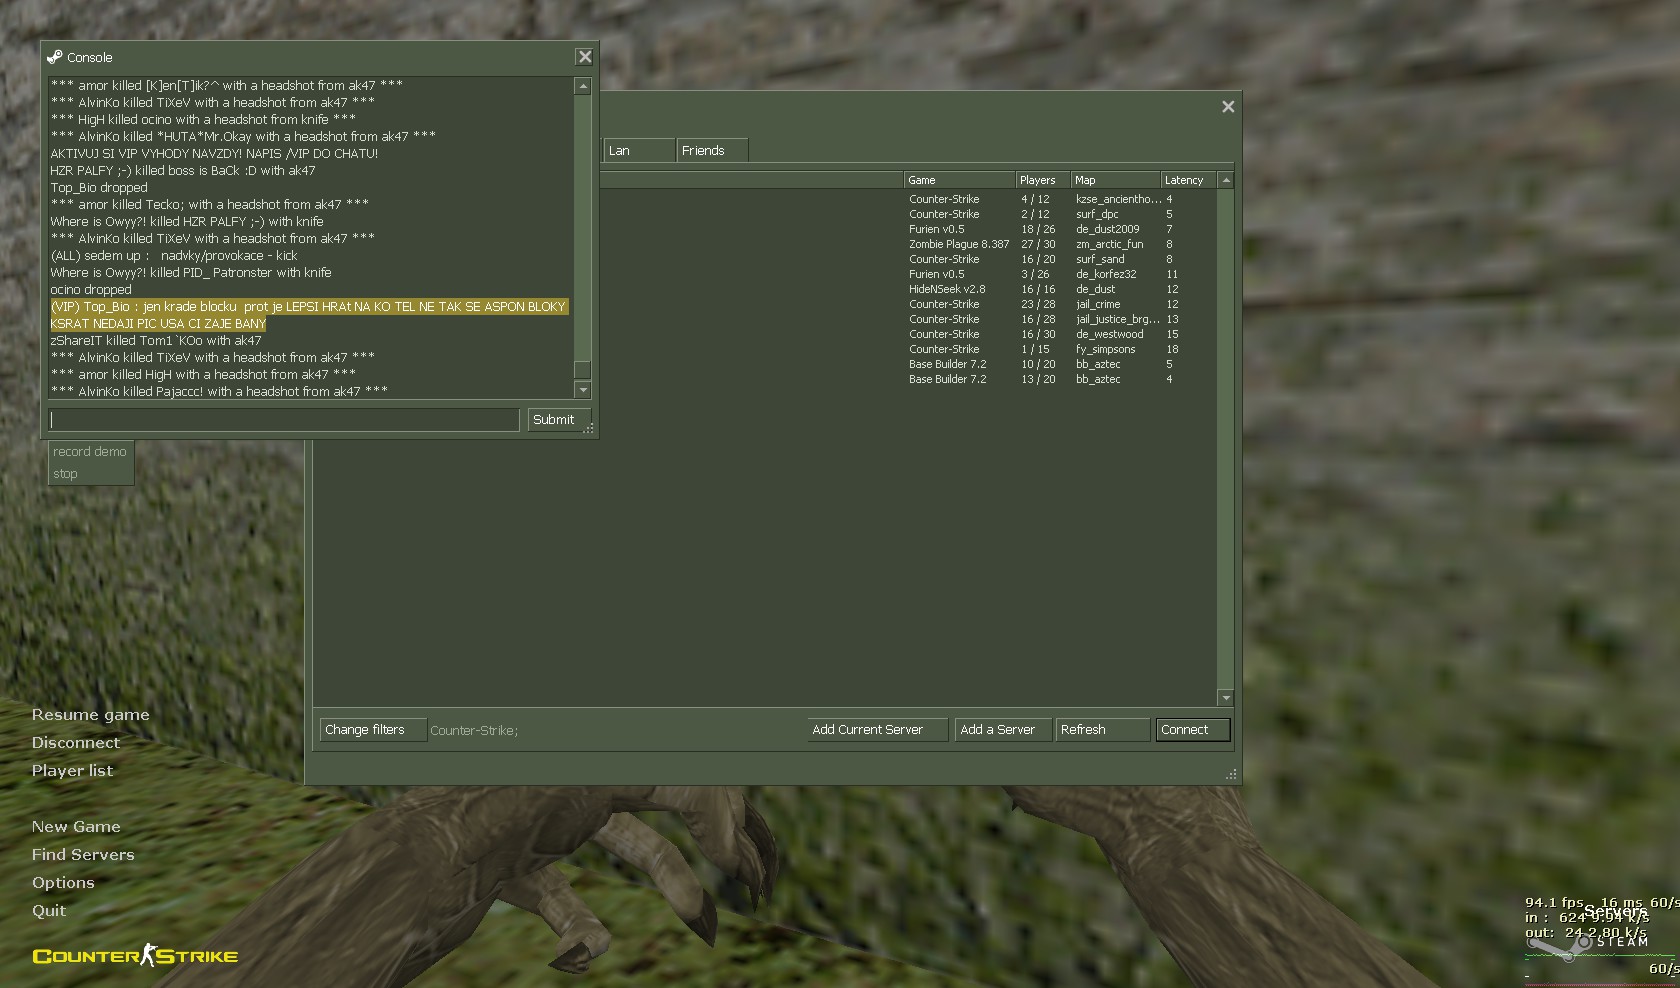This screenshot has height=988, width=1680.
Task: Select HideNSeek v2.8 server
Action: [765, 289]
